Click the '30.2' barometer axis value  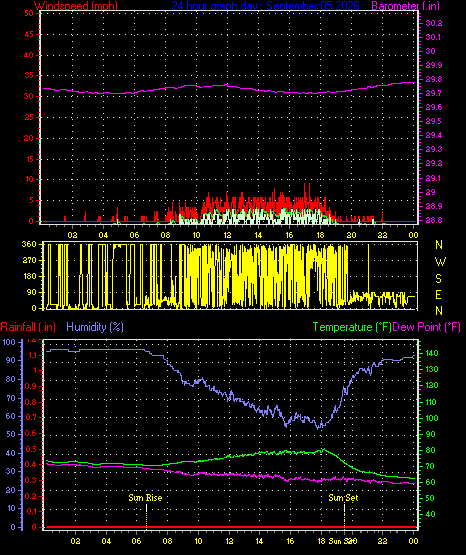point(434,23)
